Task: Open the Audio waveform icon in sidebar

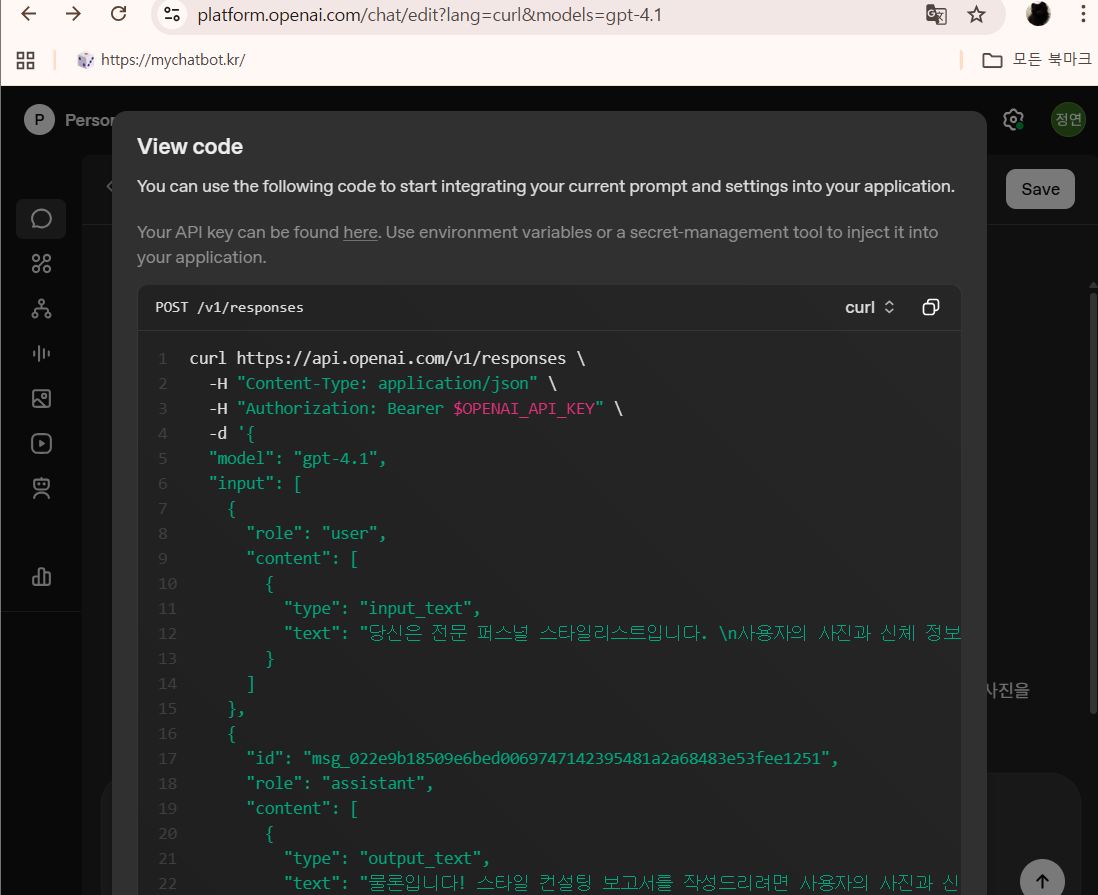Action: (41, 354)
